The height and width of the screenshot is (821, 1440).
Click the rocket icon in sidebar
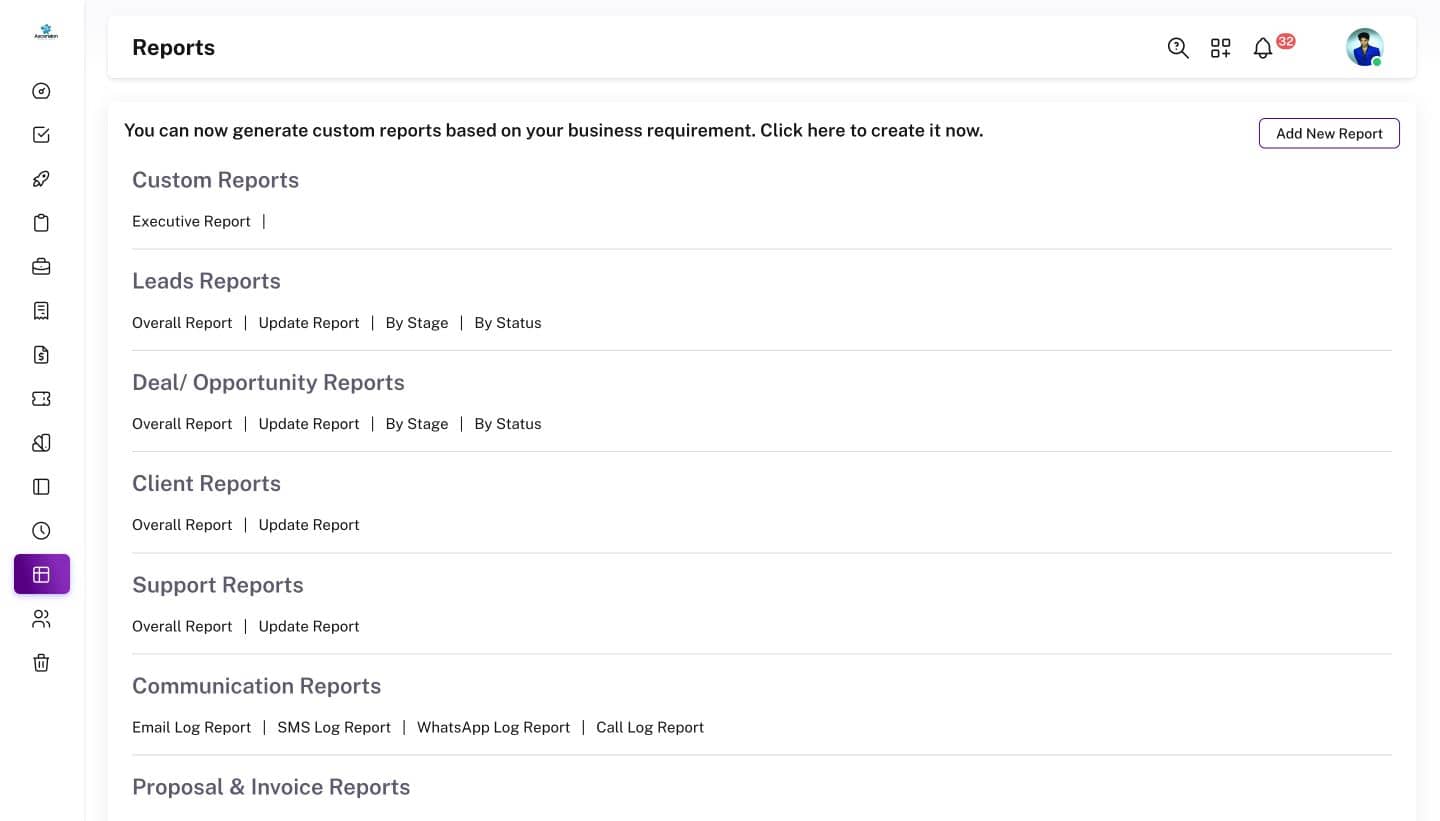coord(41,179)
